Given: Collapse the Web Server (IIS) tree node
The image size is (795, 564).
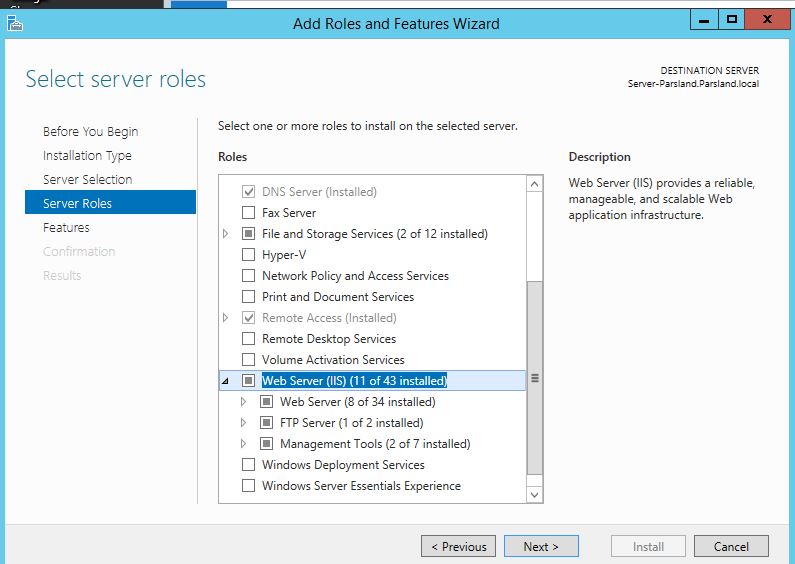Looking at the screenshot, I should click(x=226, y=381).
